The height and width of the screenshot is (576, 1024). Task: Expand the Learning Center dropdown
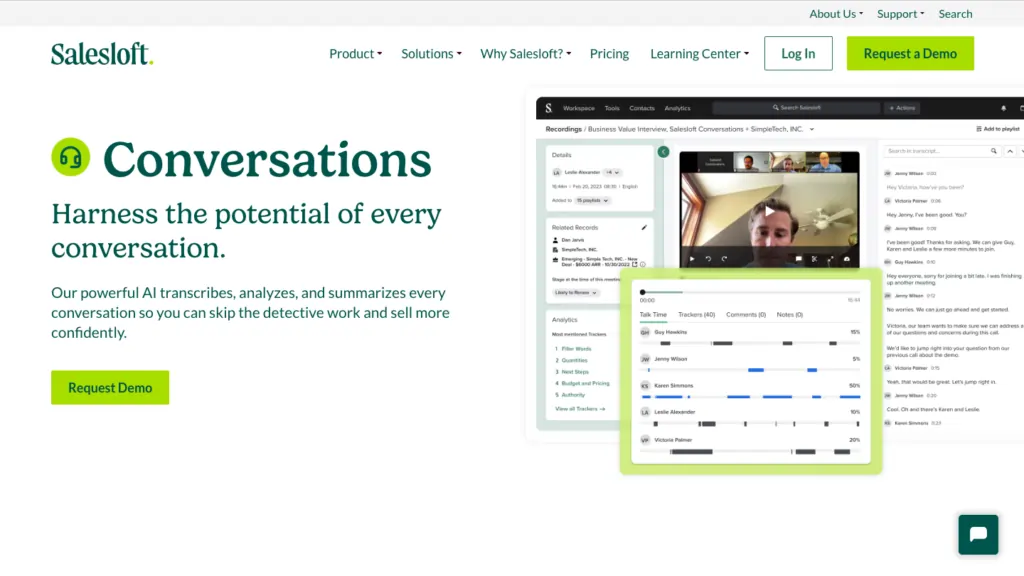click(x=699, y=54)
